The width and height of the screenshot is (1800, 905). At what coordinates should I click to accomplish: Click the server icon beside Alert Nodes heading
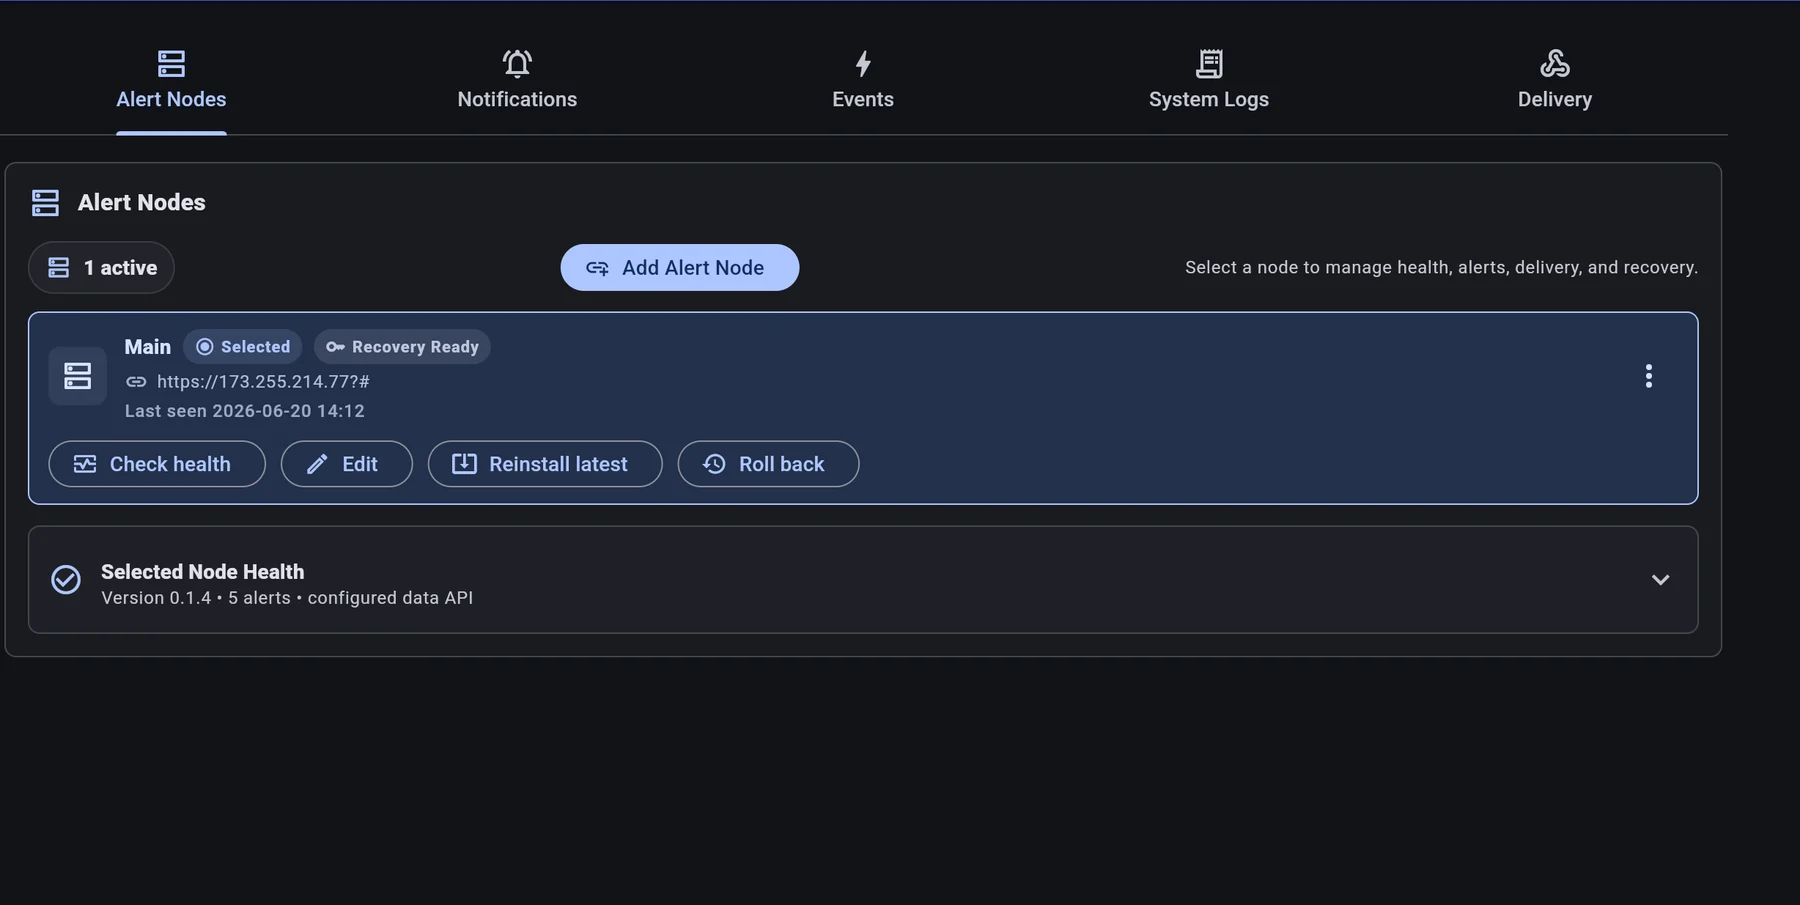click(45, 203)
